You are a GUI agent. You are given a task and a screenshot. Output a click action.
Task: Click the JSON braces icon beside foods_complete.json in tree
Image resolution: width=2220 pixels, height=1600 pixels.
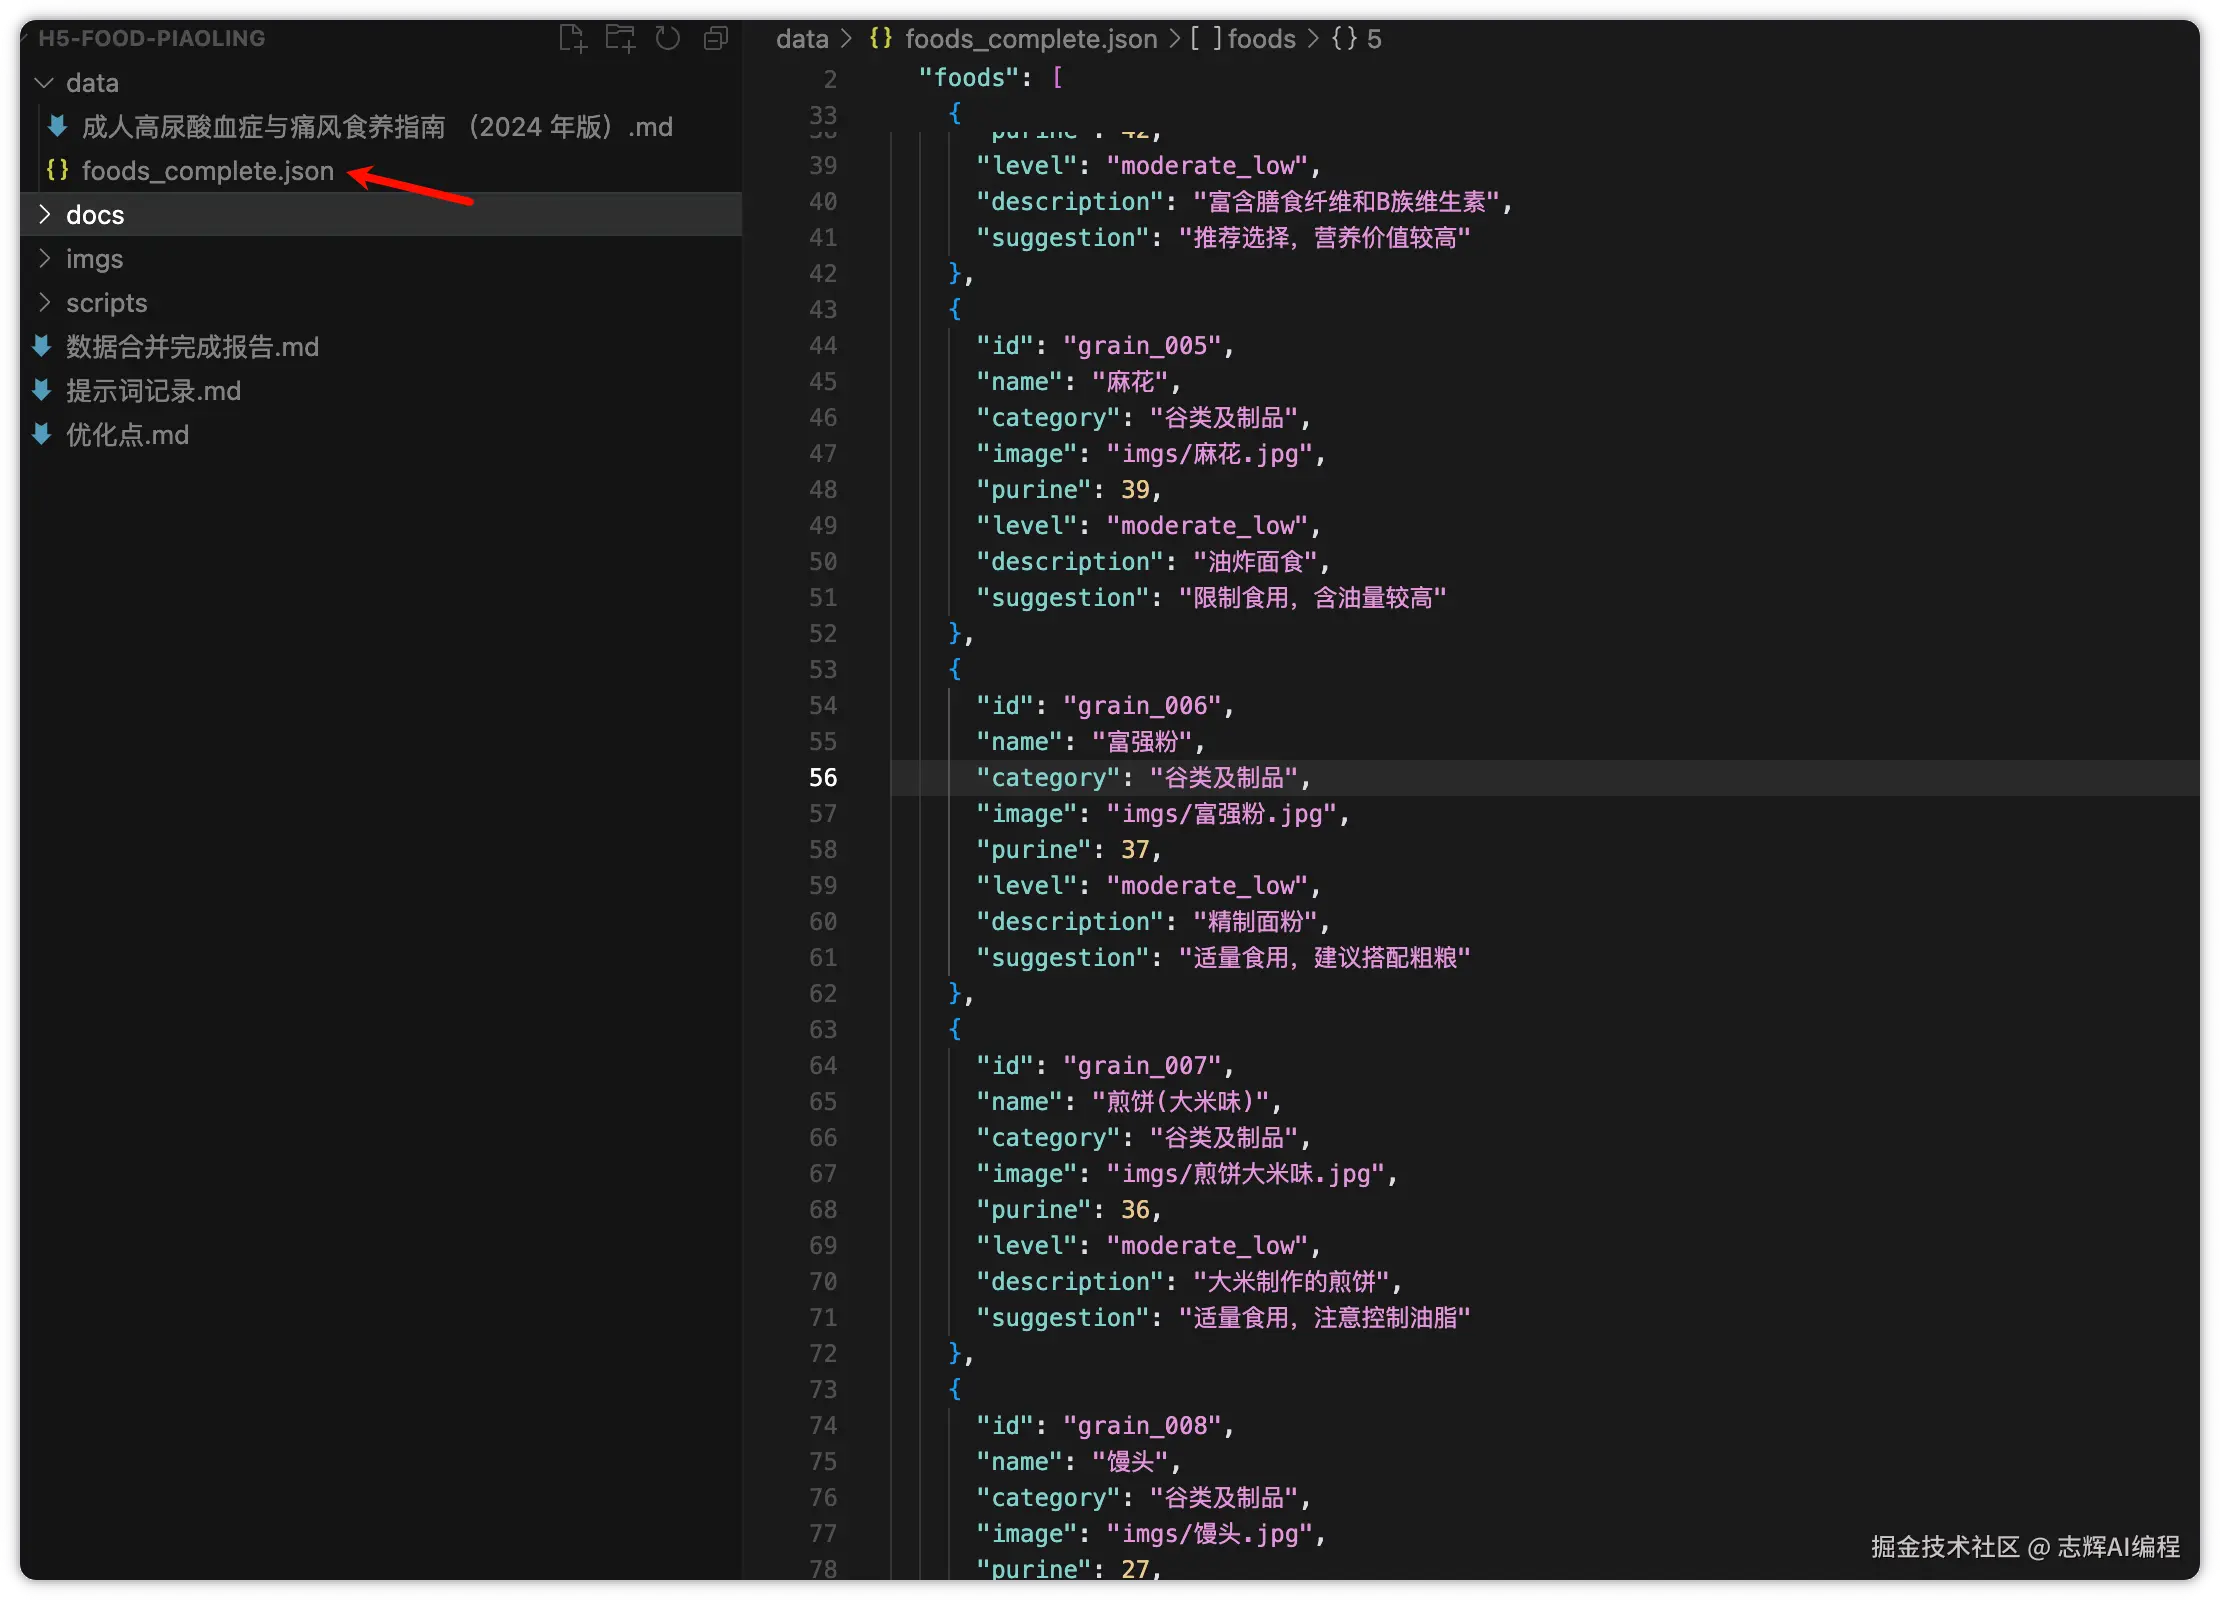tap(58, 171)
